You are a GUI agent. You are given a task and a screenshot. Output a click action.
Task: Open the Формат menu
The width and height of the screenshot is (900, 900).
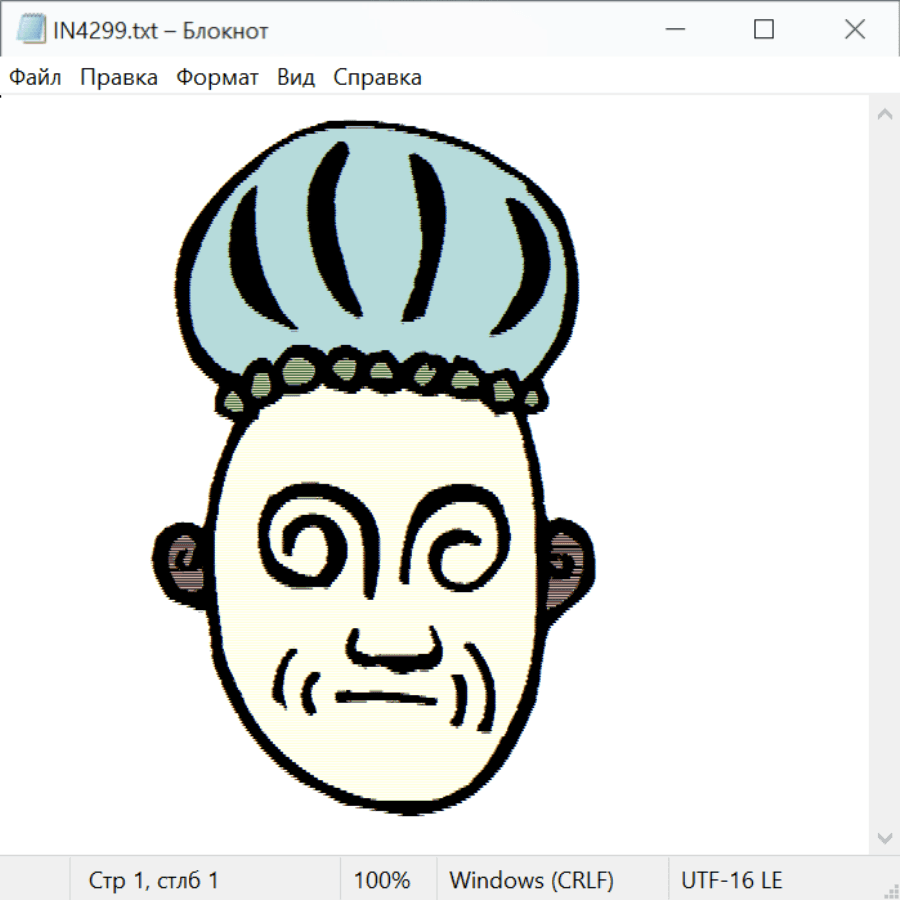(x=217, y=77)
